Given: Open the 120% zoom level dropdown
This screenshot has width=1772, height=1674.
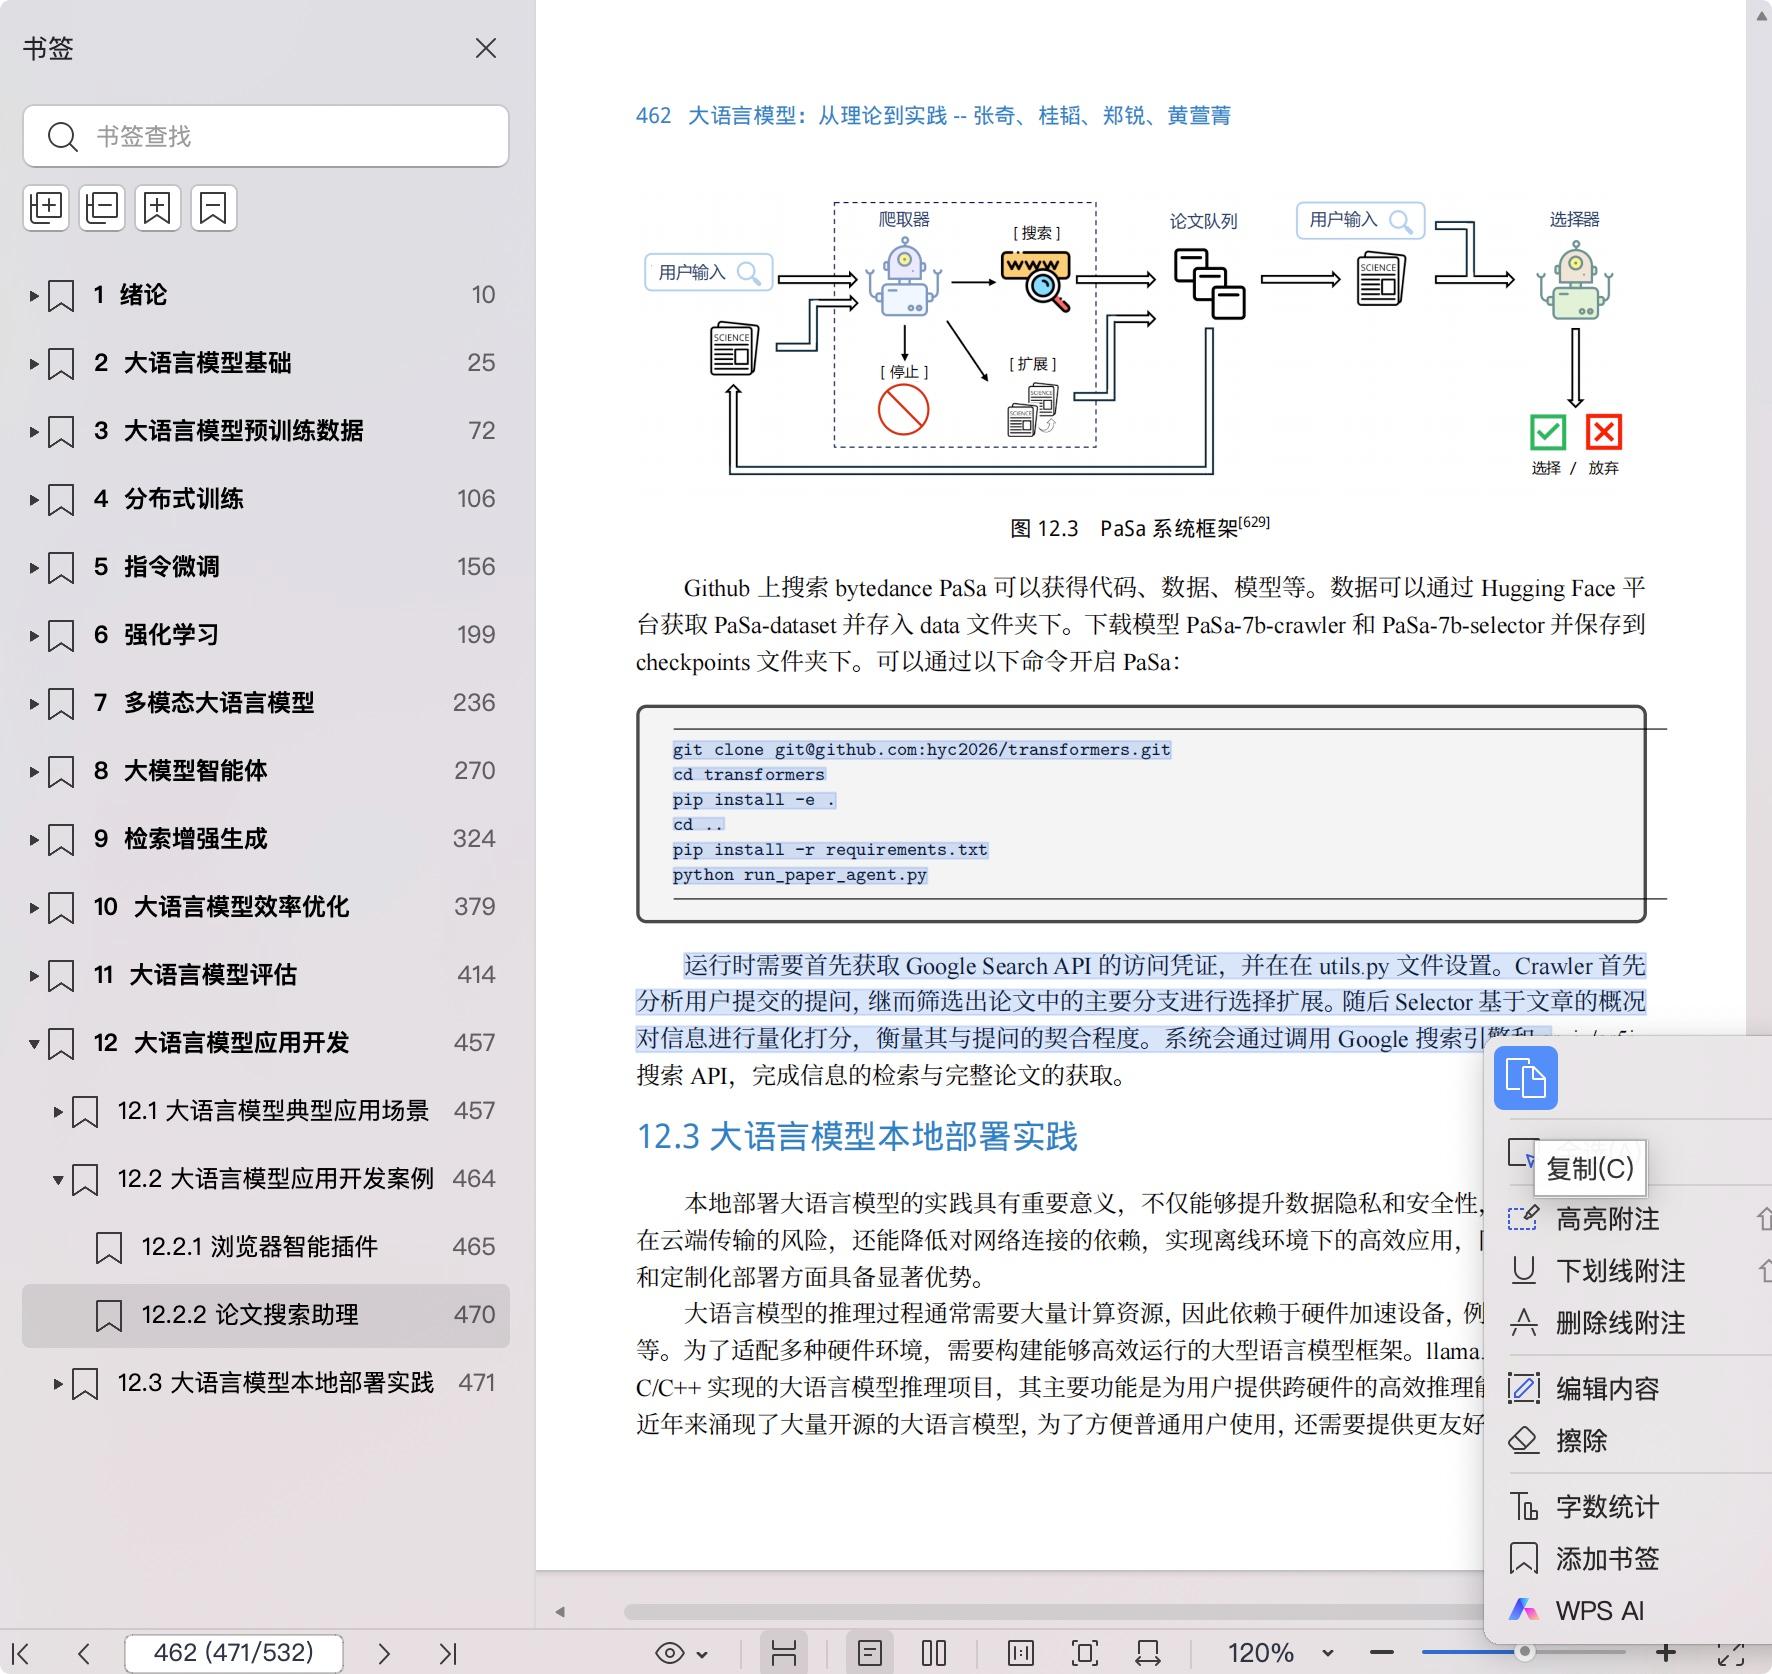Looking at the screenshot, I should (x=1327, y=1653).
